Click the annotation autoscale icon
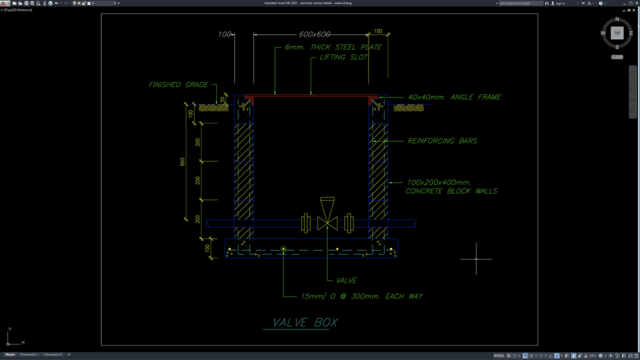 (580, 356)
